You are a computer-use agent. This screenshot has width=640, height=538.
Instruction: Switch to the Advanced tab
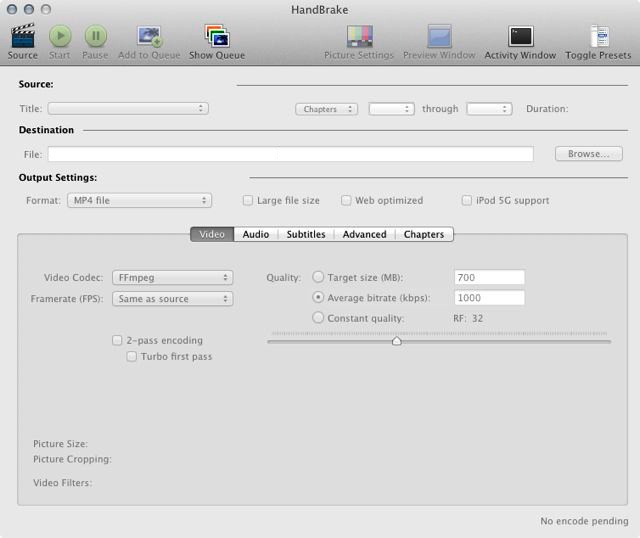(364, 234)
